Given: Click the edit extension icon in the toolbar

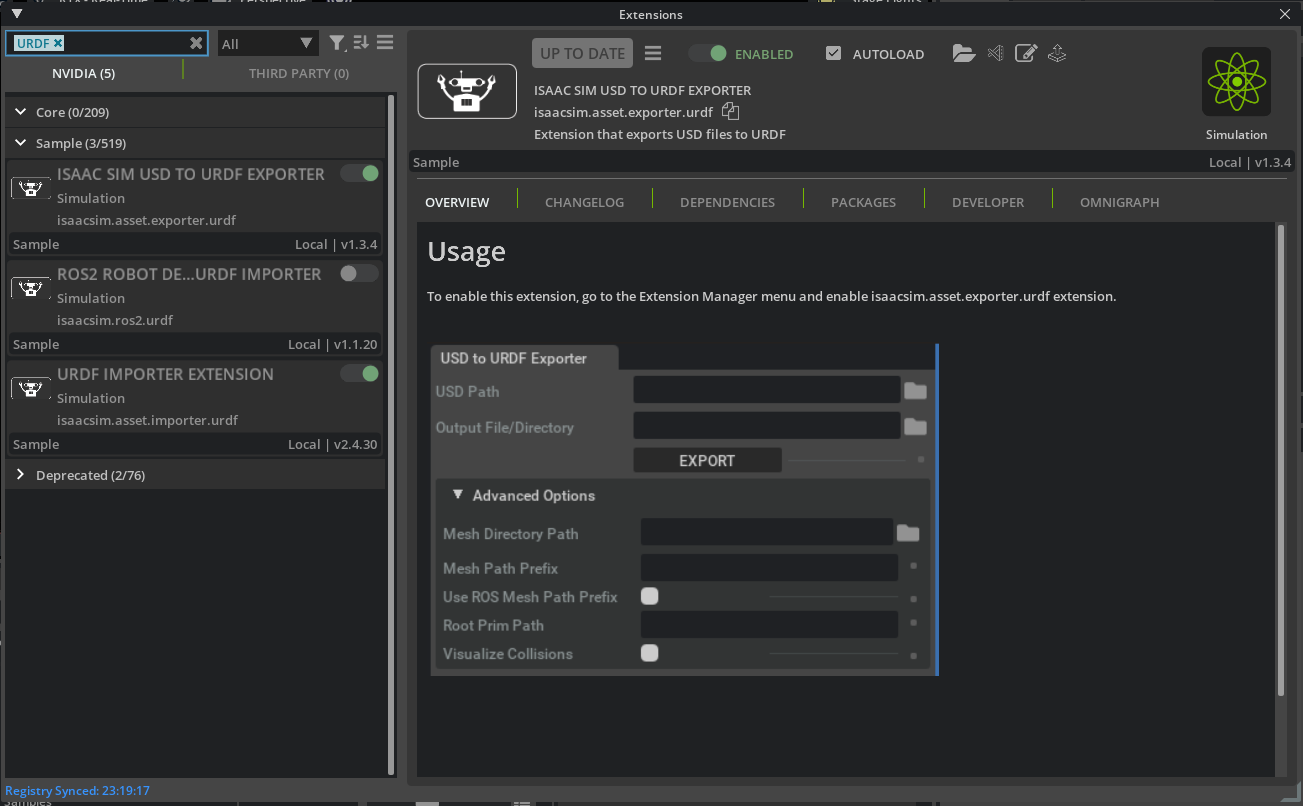Looking at the screenshot, I should 1026,53.
